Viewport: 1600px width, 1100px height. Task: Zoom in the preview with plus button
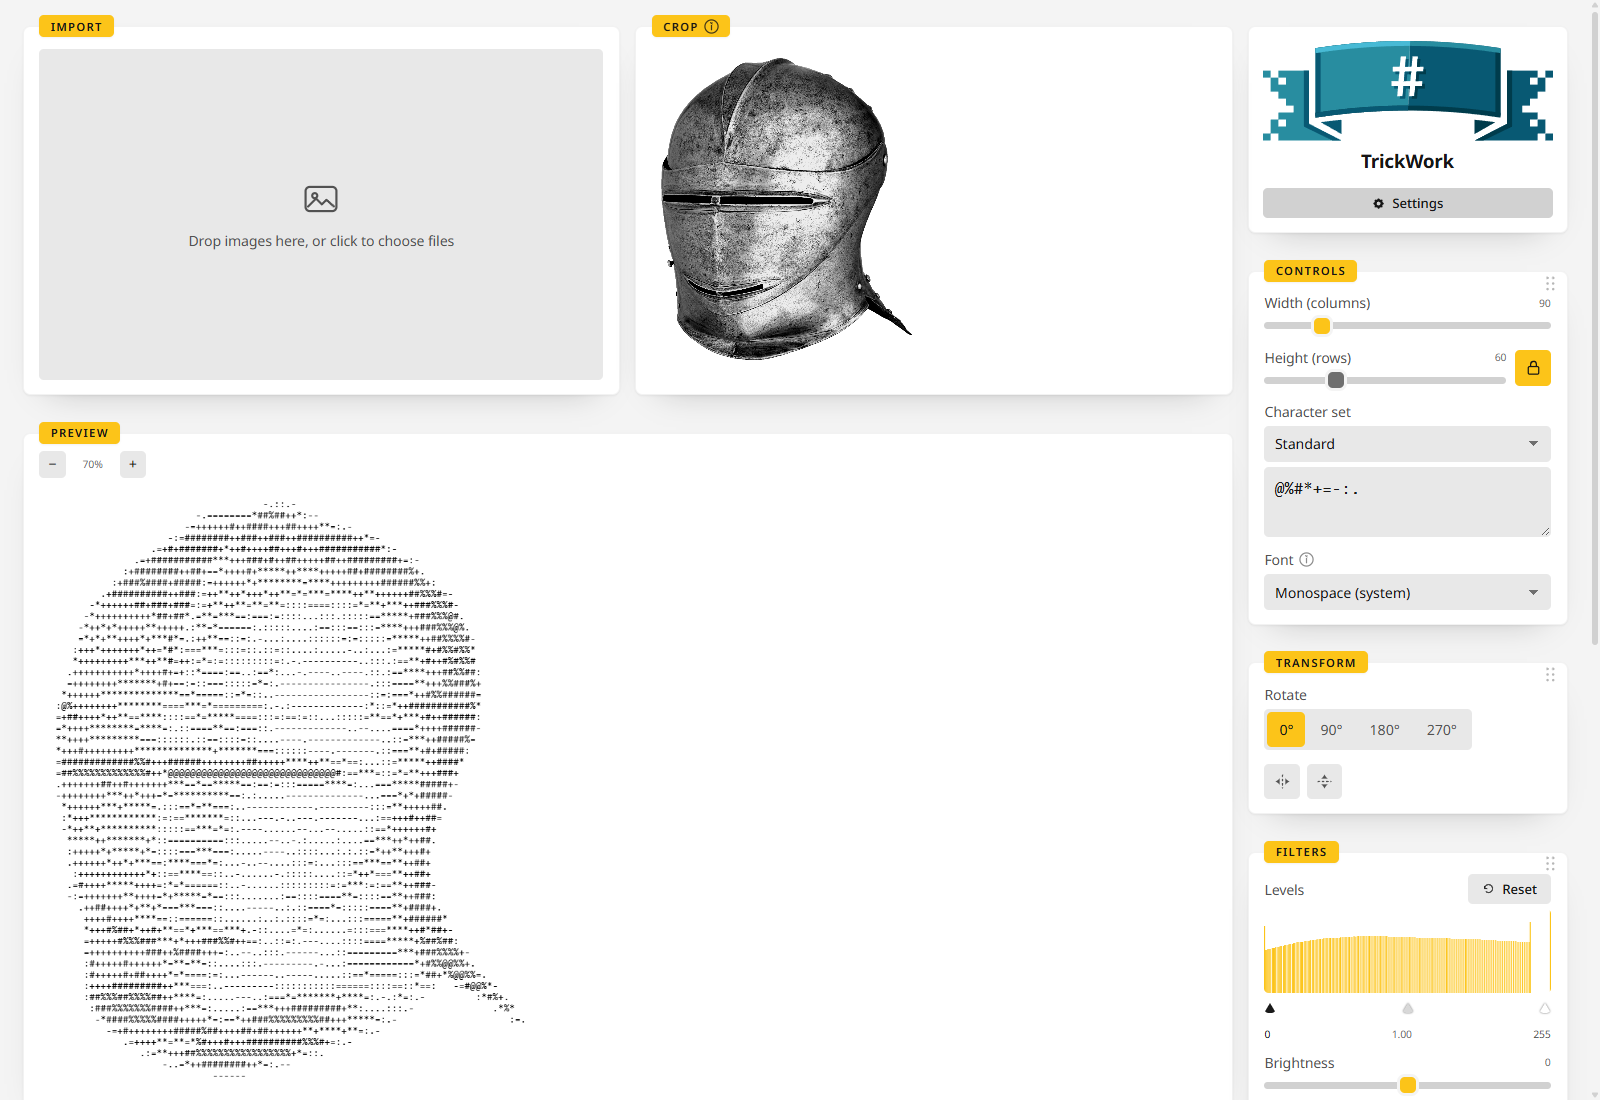point(133,464)
